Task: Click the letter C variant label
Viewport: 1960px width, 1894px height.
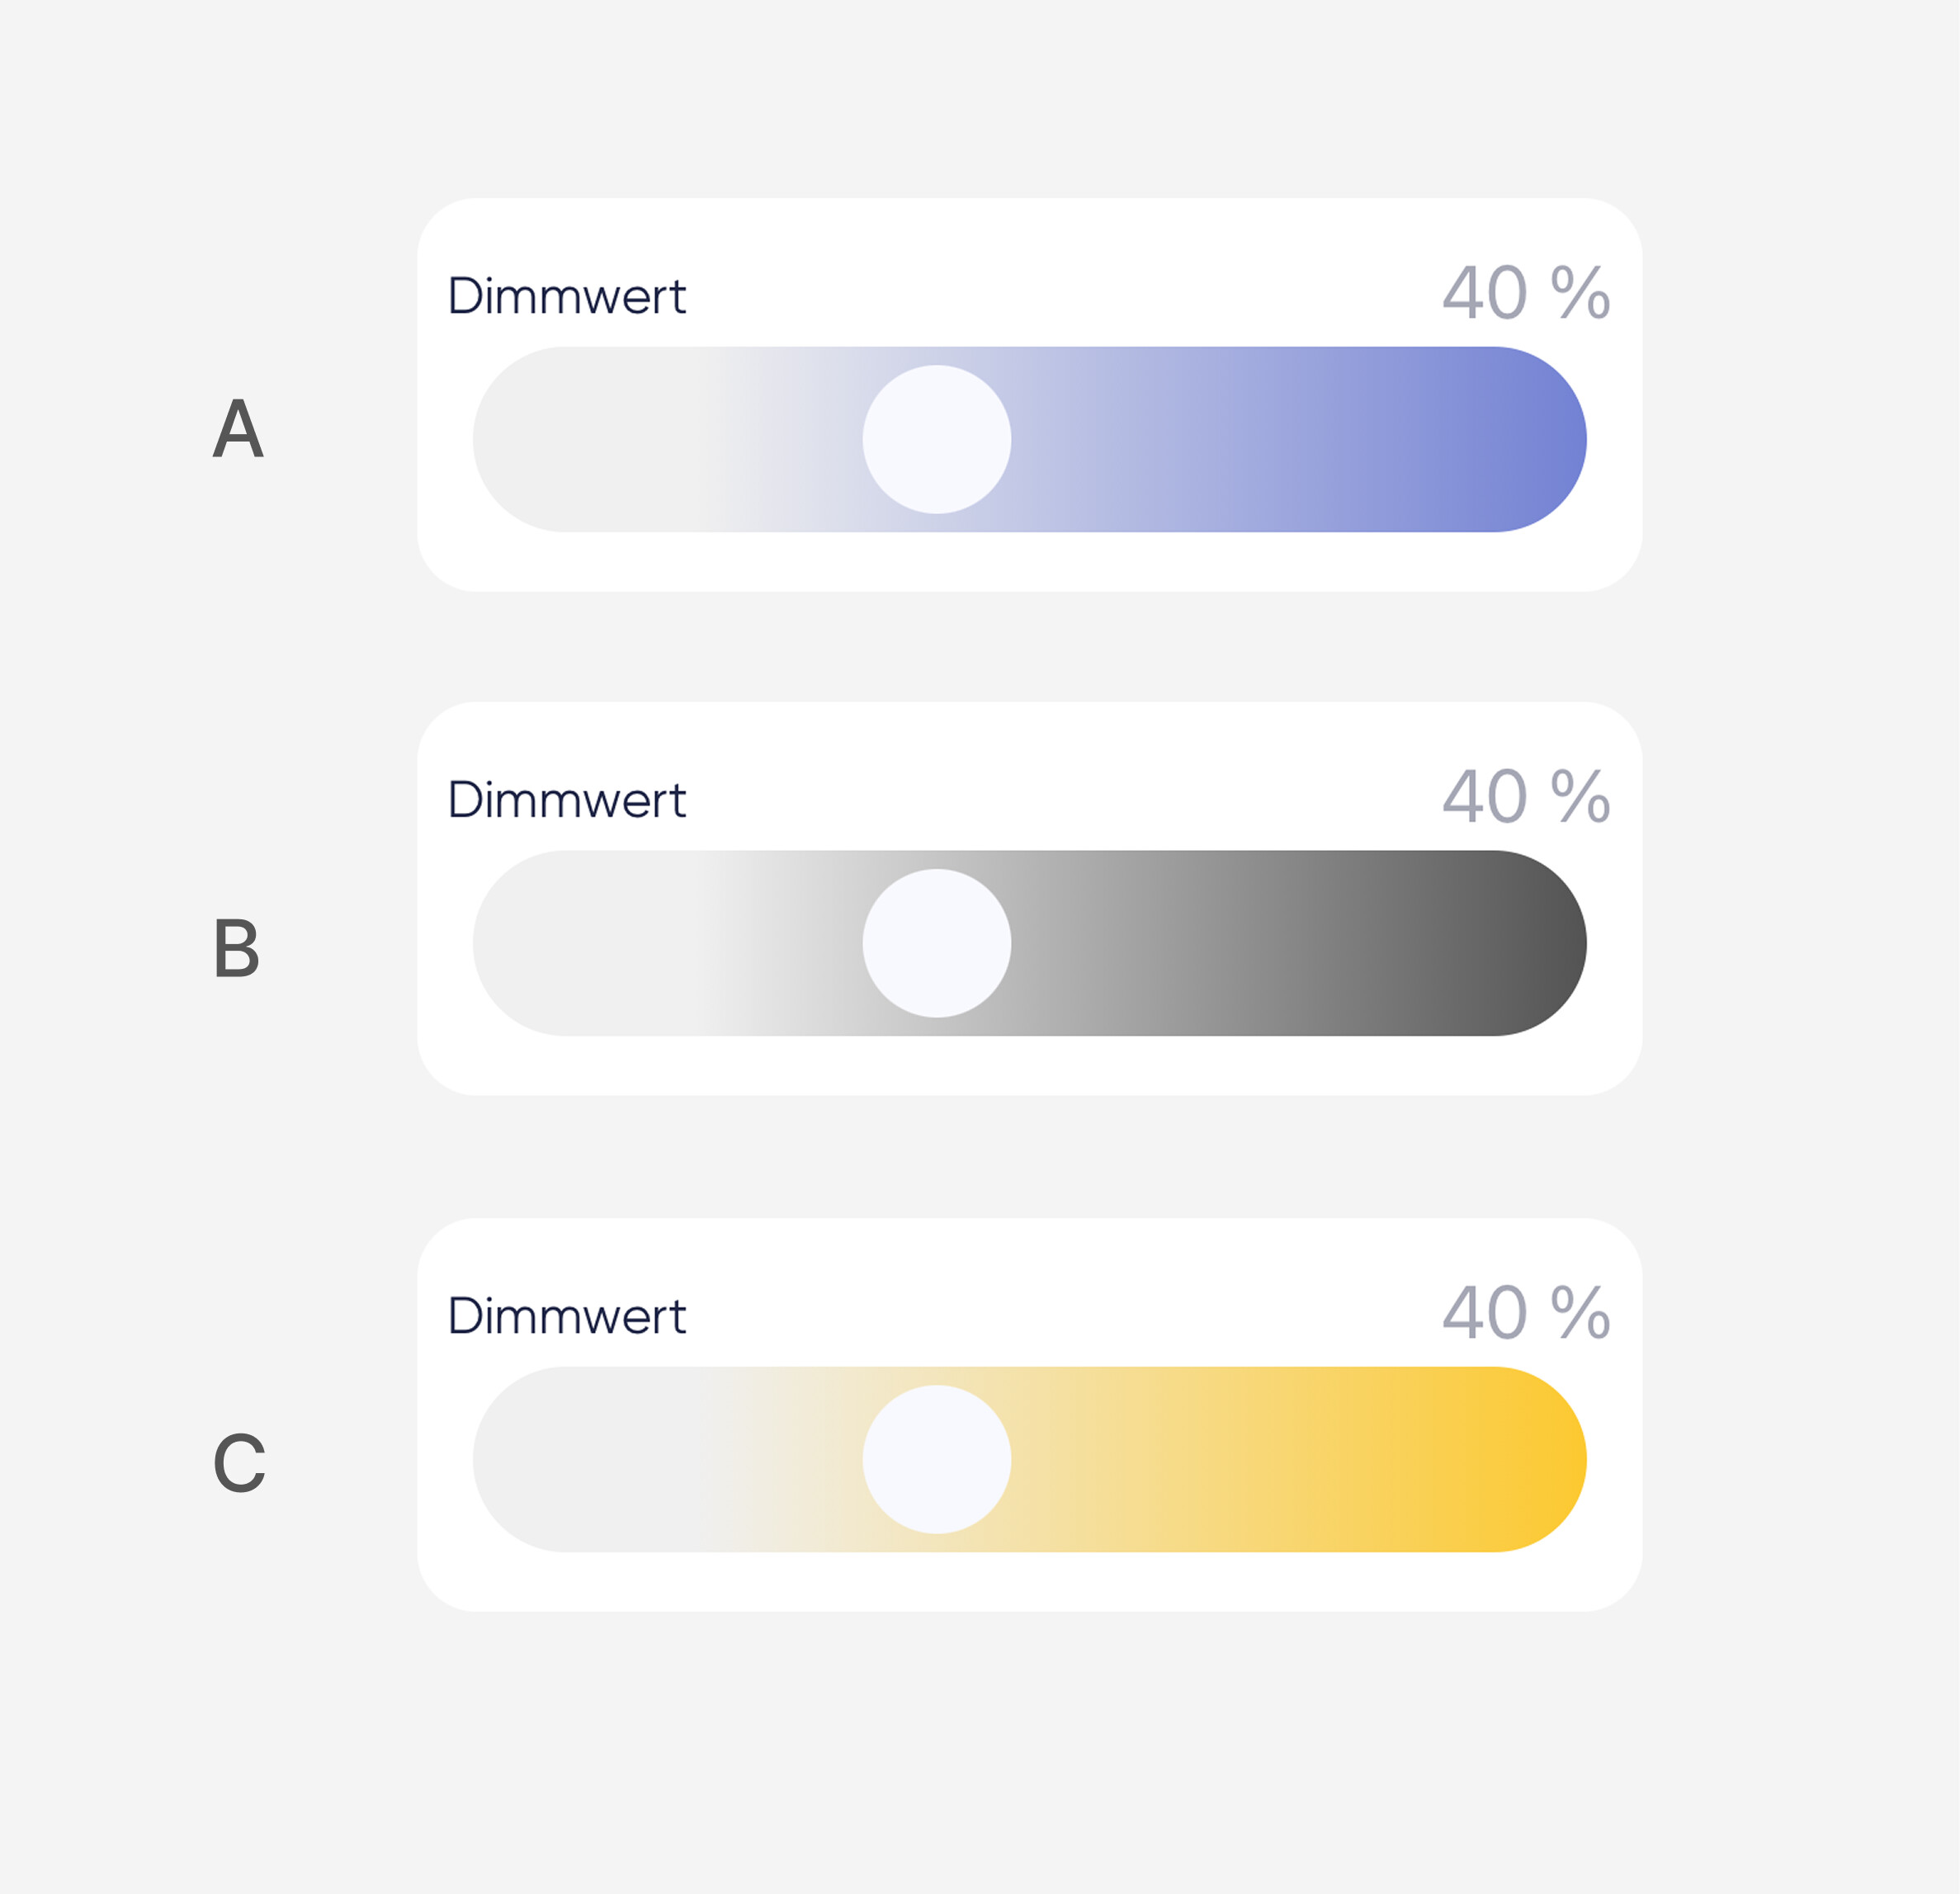Action: coord(239,1463)
